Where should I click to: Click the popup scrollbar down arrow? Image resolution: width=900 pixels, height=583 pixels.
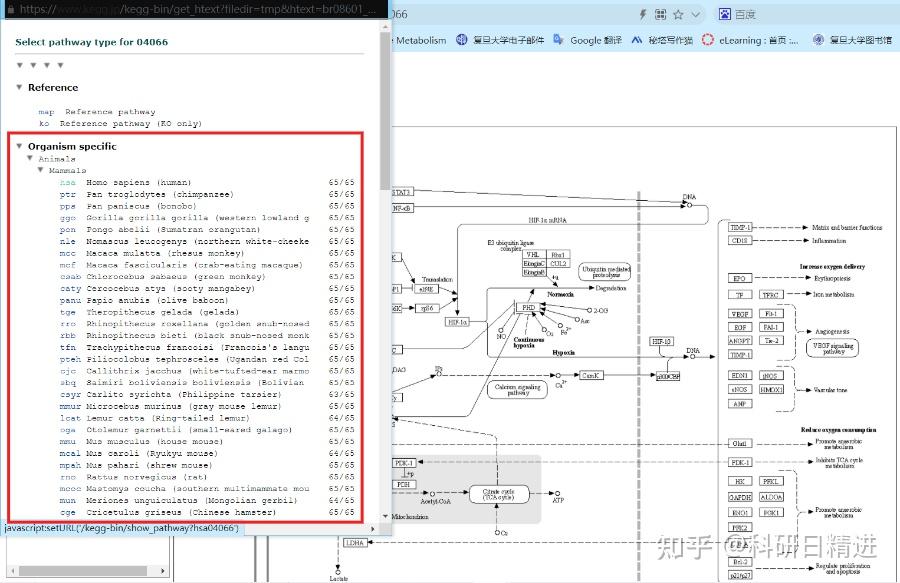(385, 516)
